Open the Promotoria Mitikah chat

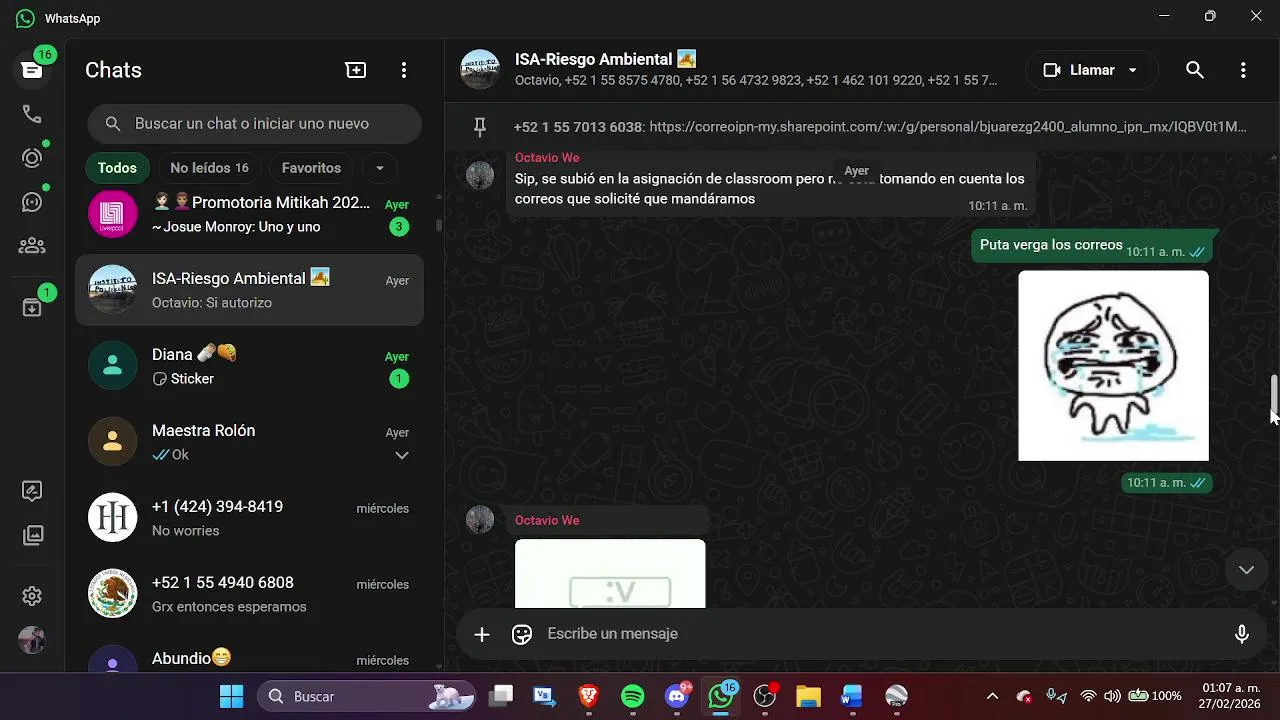[249, 214]
